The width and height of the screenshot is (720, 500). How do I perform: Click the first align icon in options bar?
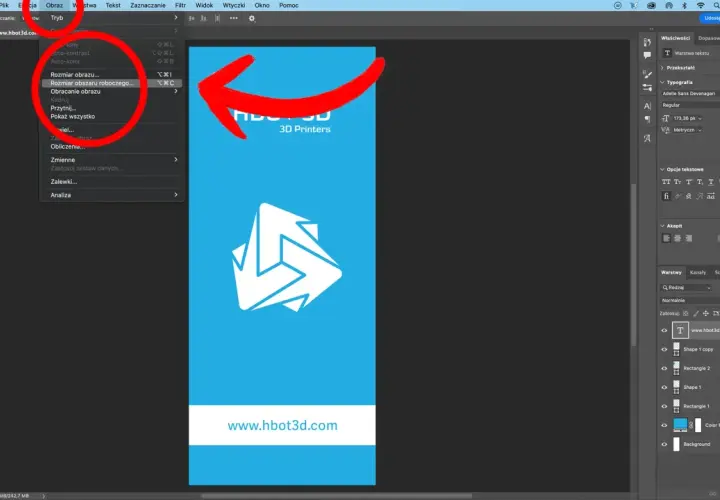coord(191,18)
